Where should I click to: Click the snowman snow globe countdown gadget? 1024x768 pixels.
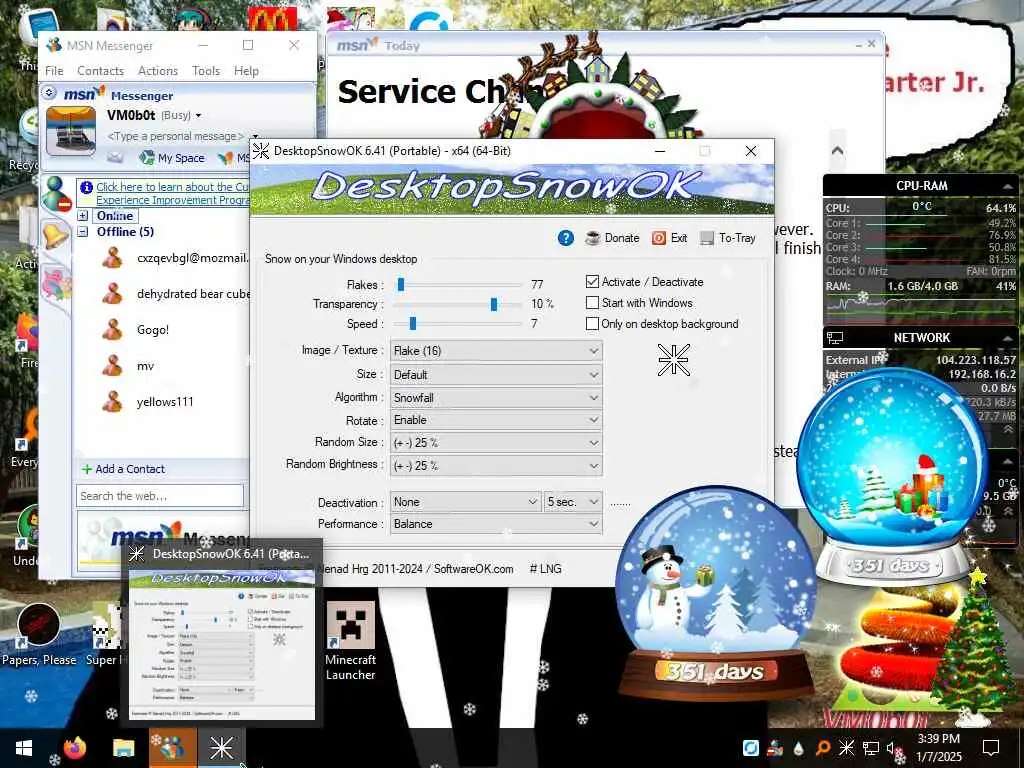click(716, 591)
